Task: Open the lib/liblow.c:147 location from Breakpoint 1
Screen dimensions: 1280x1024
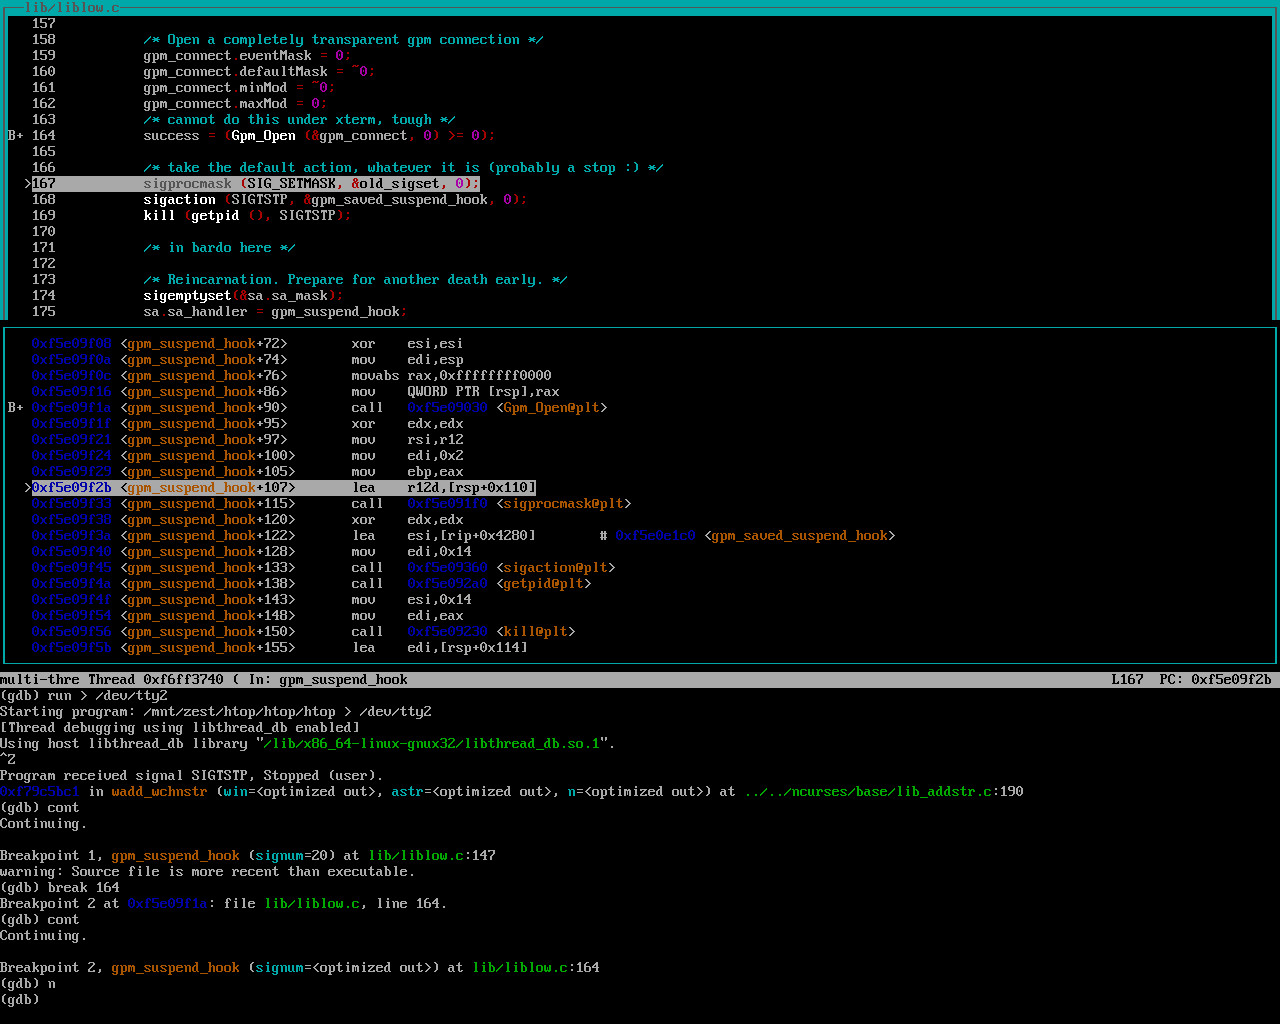Action: click(x=431, y=856)
